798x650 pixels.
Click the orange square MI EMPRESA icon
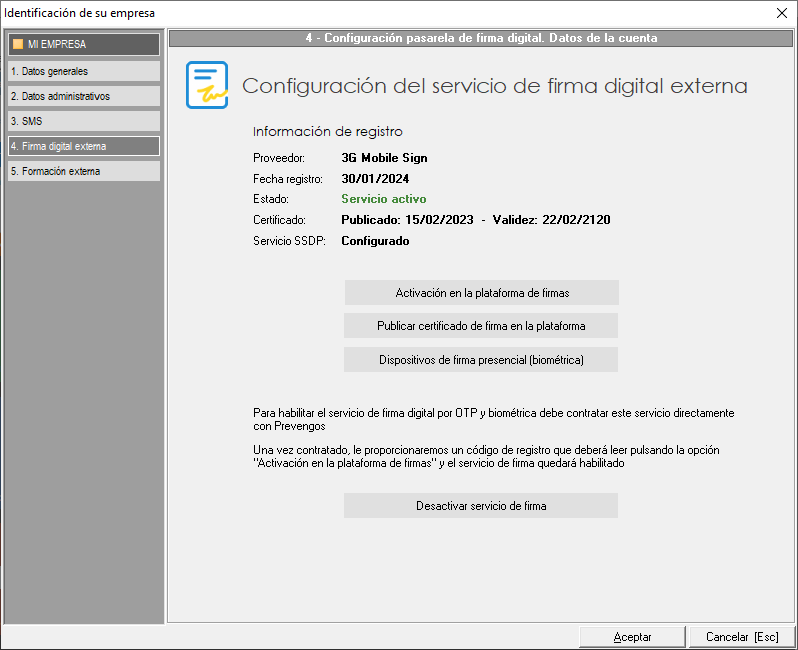[x=18, y=44]
